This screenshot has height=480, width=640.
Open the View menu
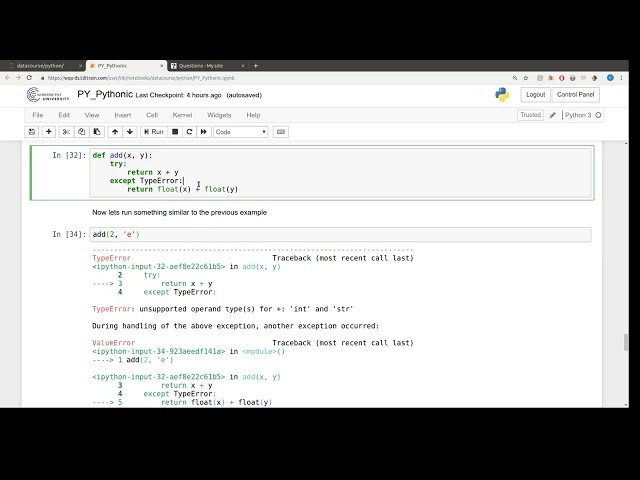point(92,115)
